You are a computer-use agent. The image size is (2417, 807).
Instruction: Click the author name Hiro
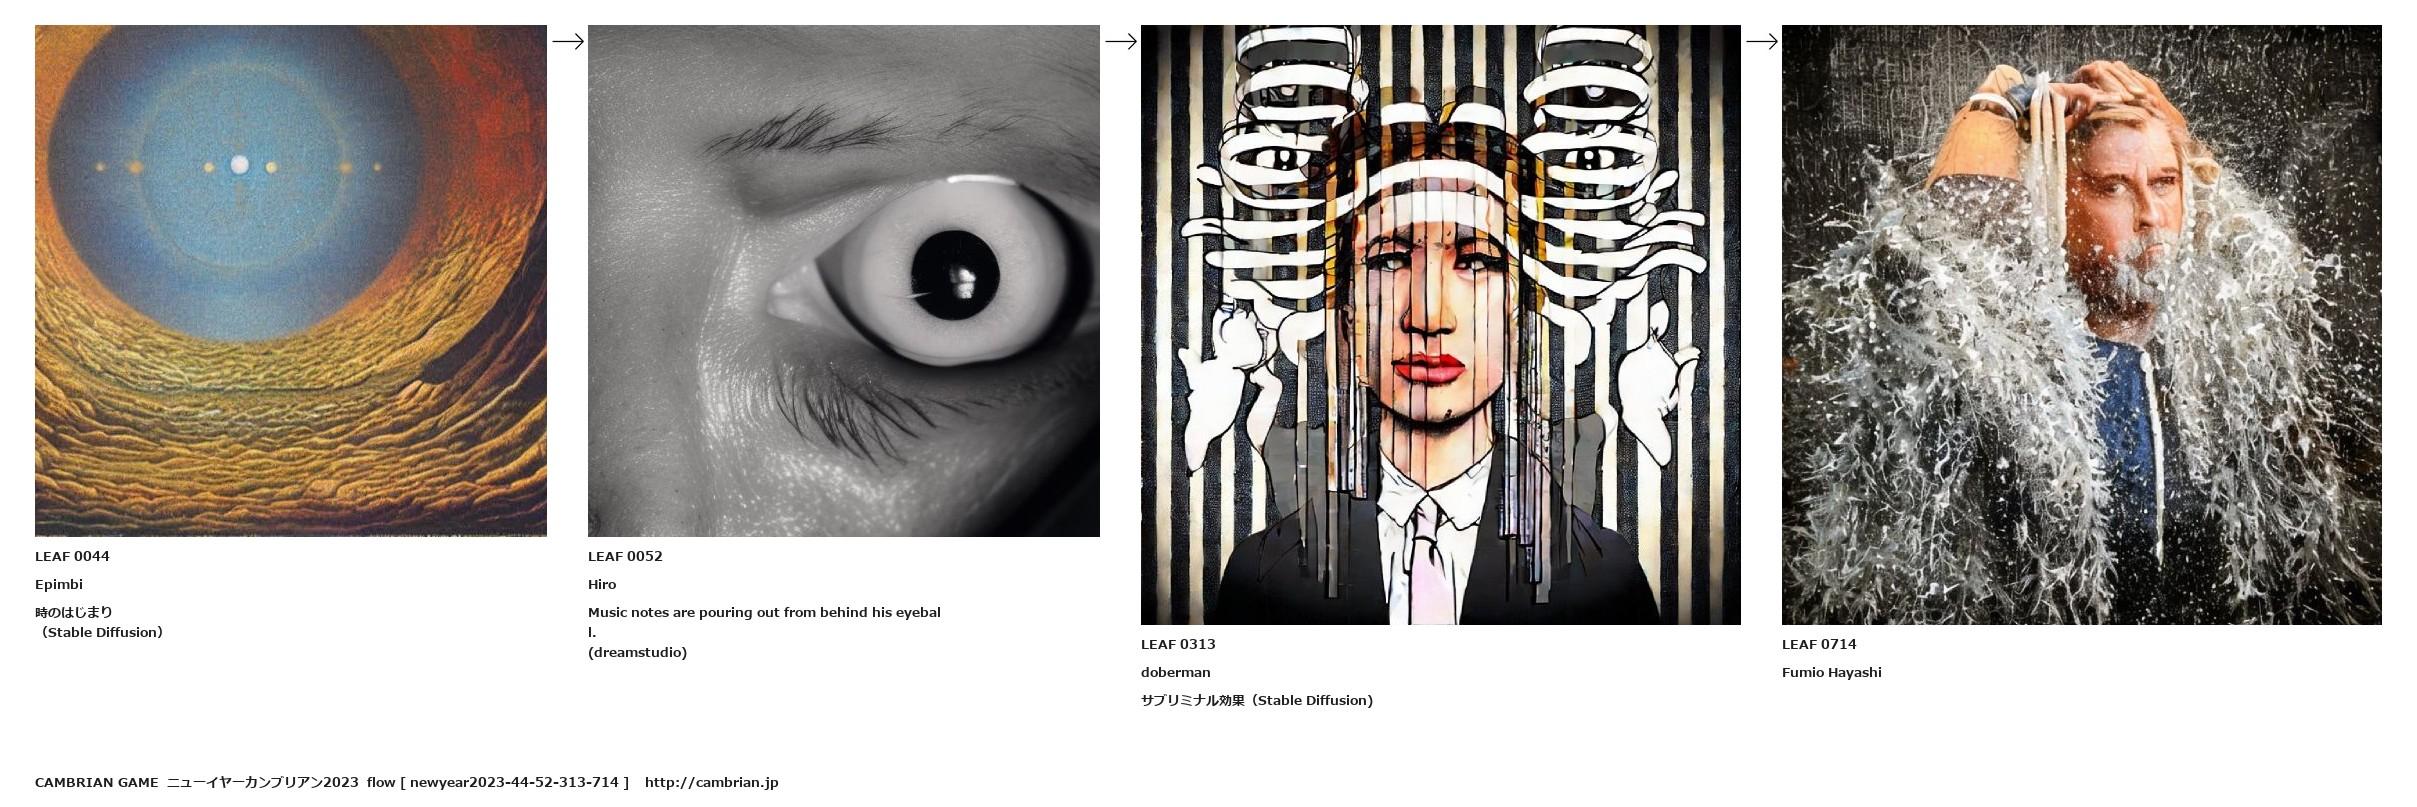[602, 584]
